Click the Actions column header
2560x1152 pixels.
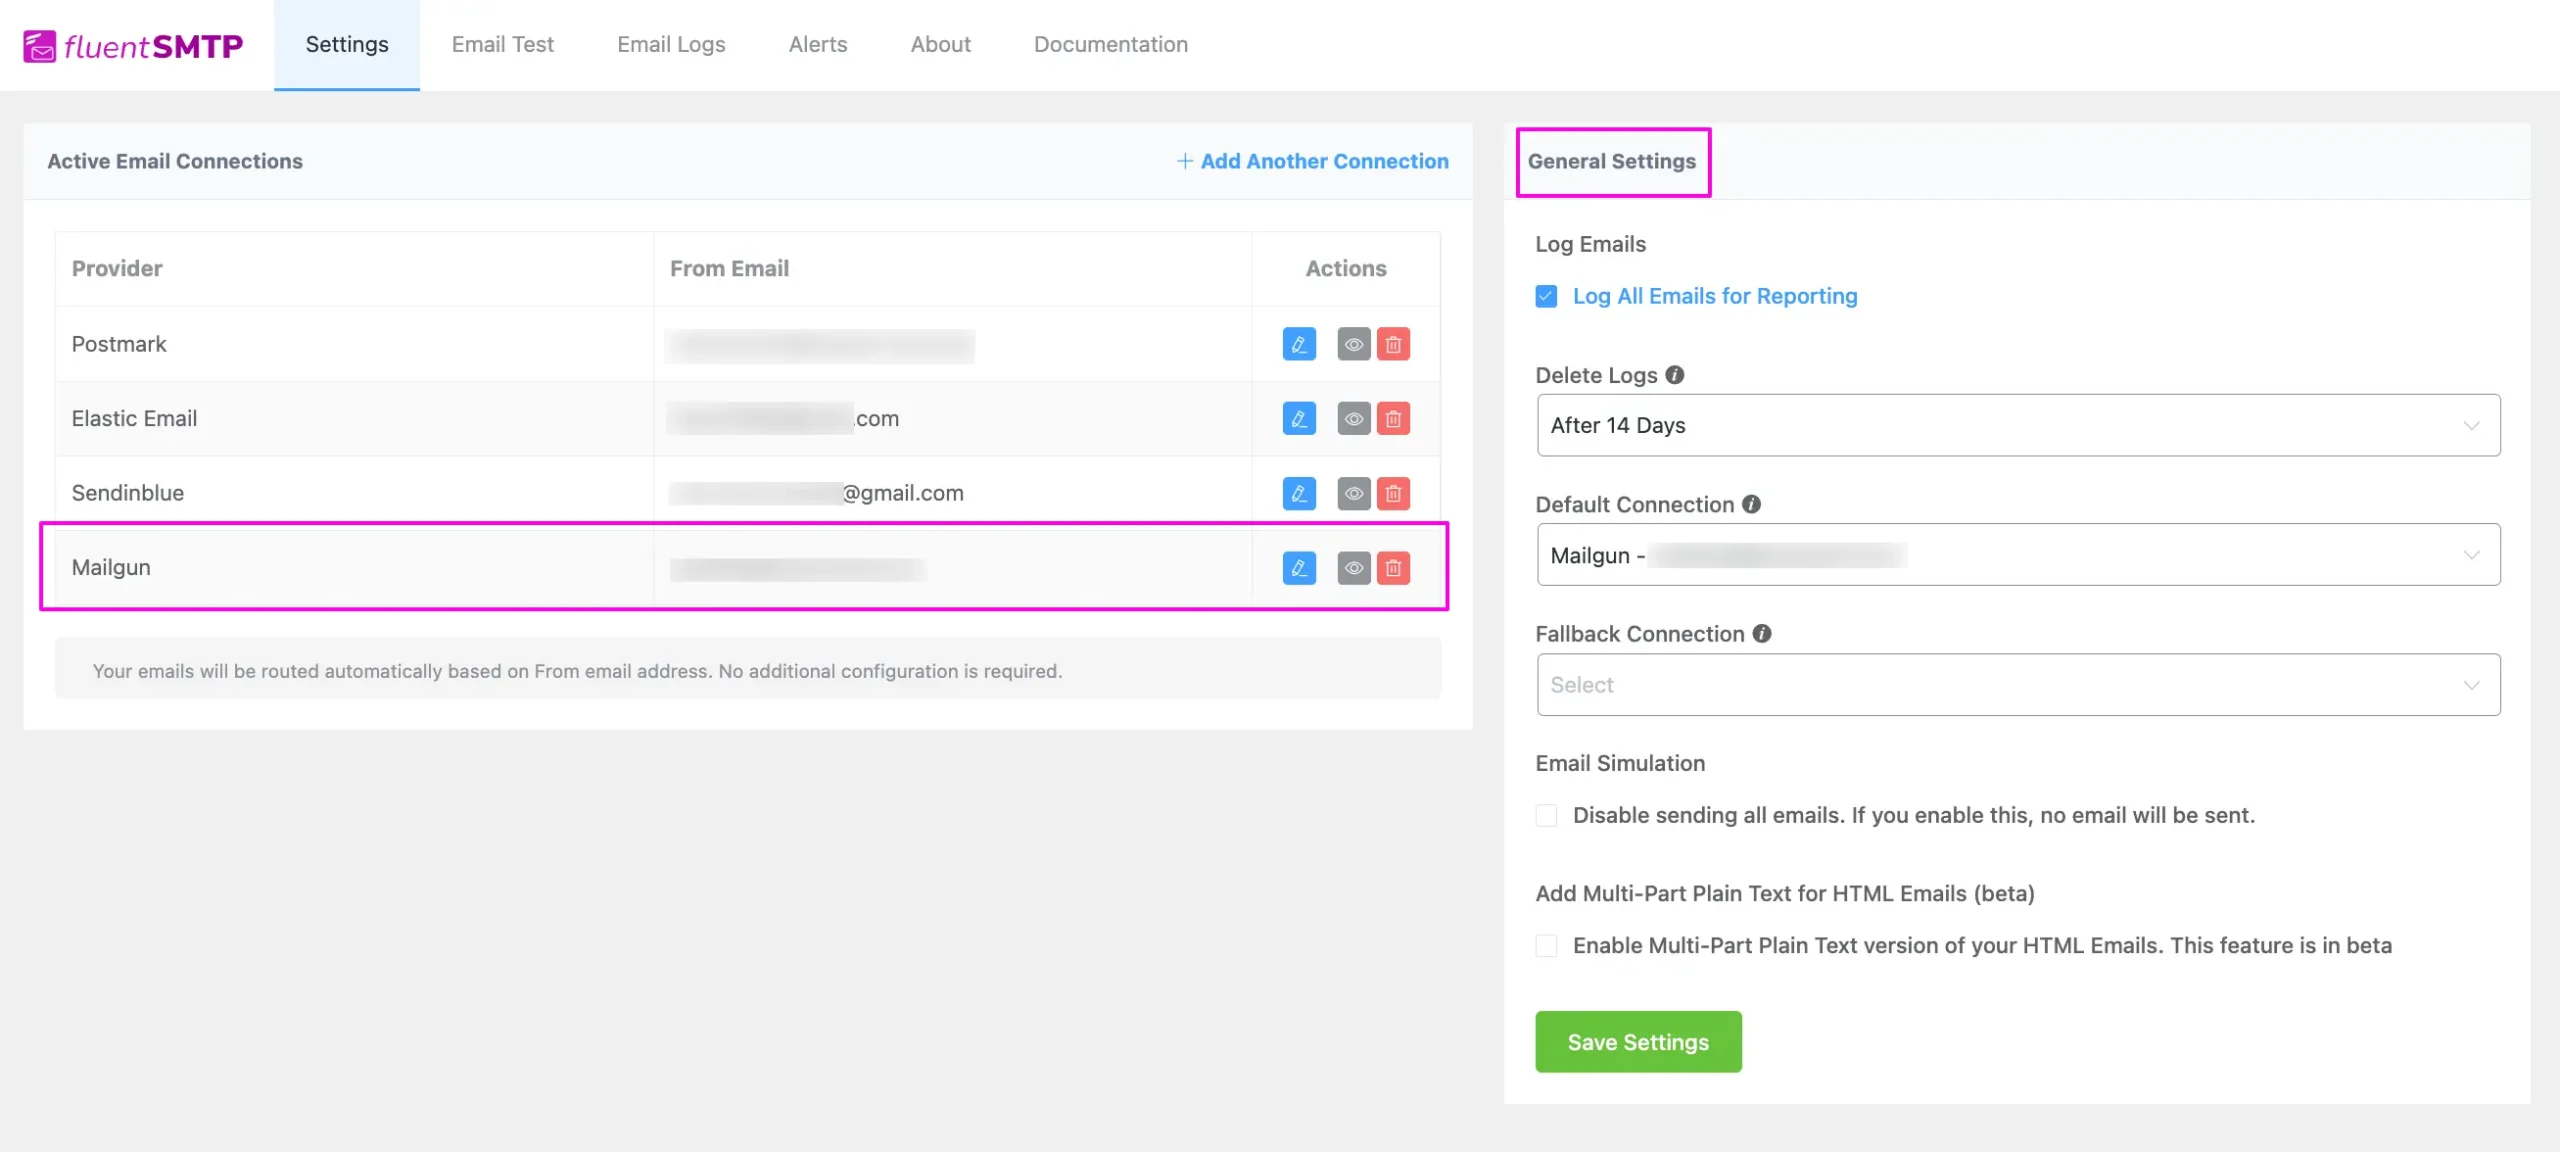coord(1346,268)
